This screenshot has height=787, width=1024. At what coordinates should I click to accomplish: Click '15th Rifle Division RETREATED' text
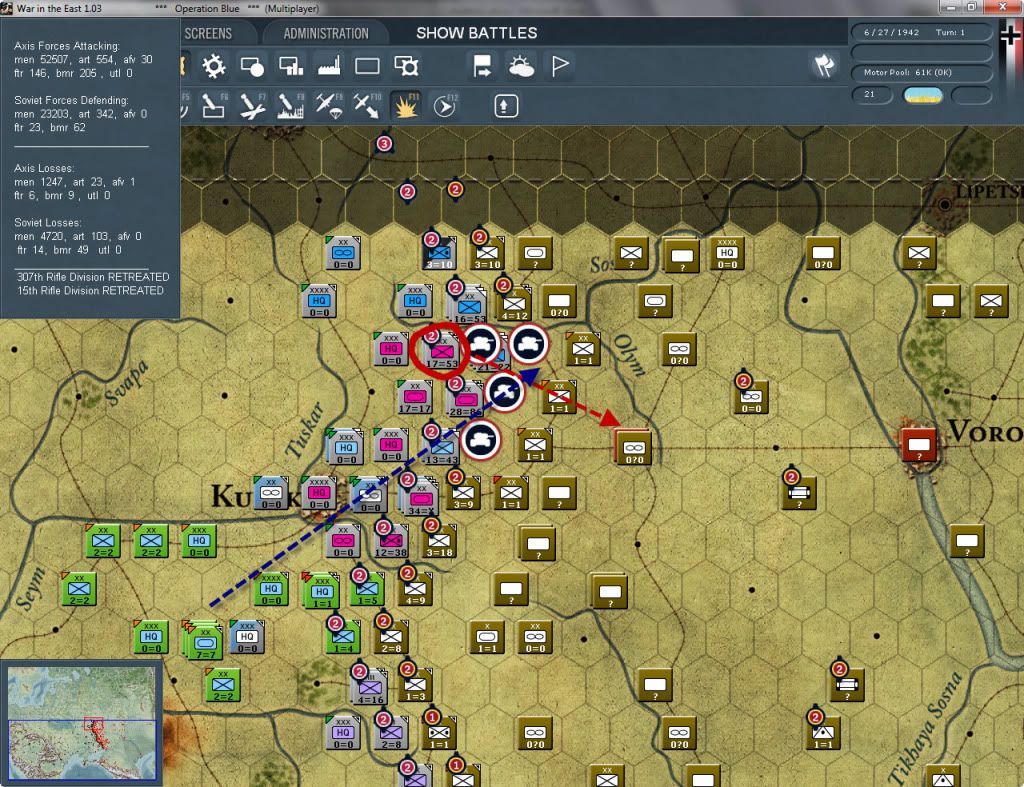click(x=91, y=291)
